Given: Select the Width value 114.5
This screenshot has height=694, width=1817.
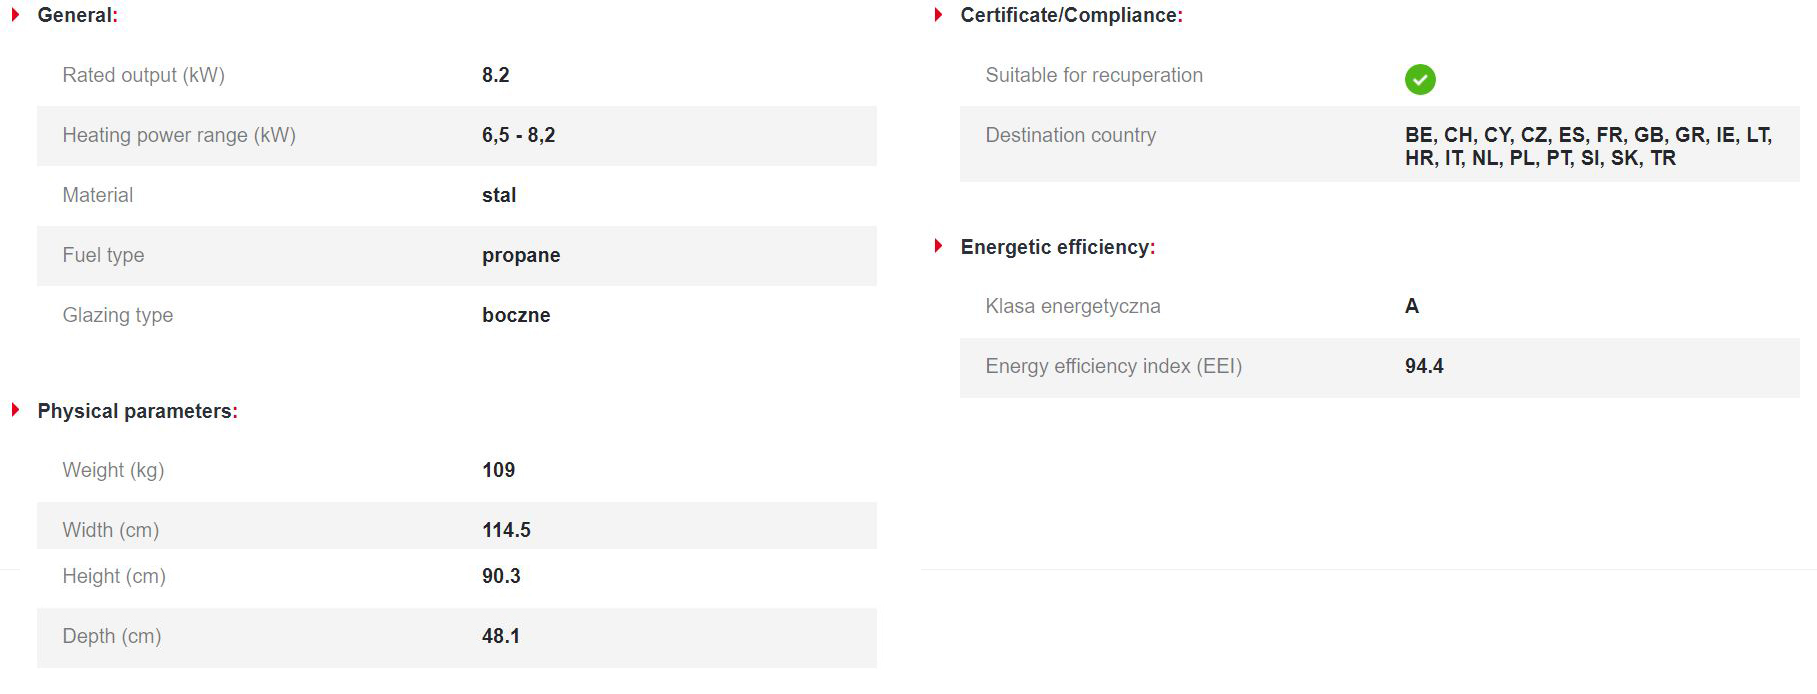Looking at the screenshot, I should (x=506, y=530).
